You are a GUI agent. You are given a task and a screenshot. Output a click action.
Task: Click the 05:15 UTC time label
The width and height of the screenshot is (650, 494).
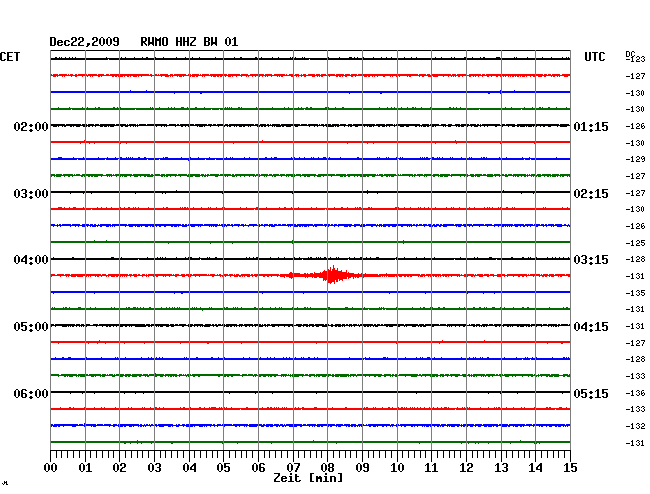591,393
